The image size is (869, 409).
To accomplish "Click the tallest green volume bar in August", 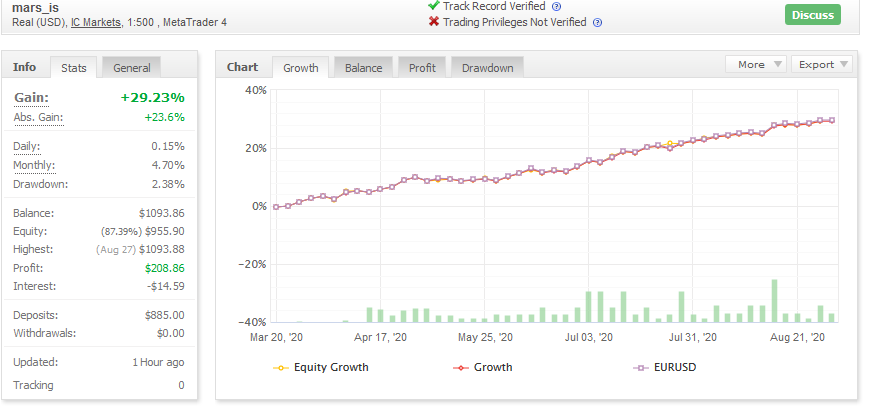I will (774, 301).
